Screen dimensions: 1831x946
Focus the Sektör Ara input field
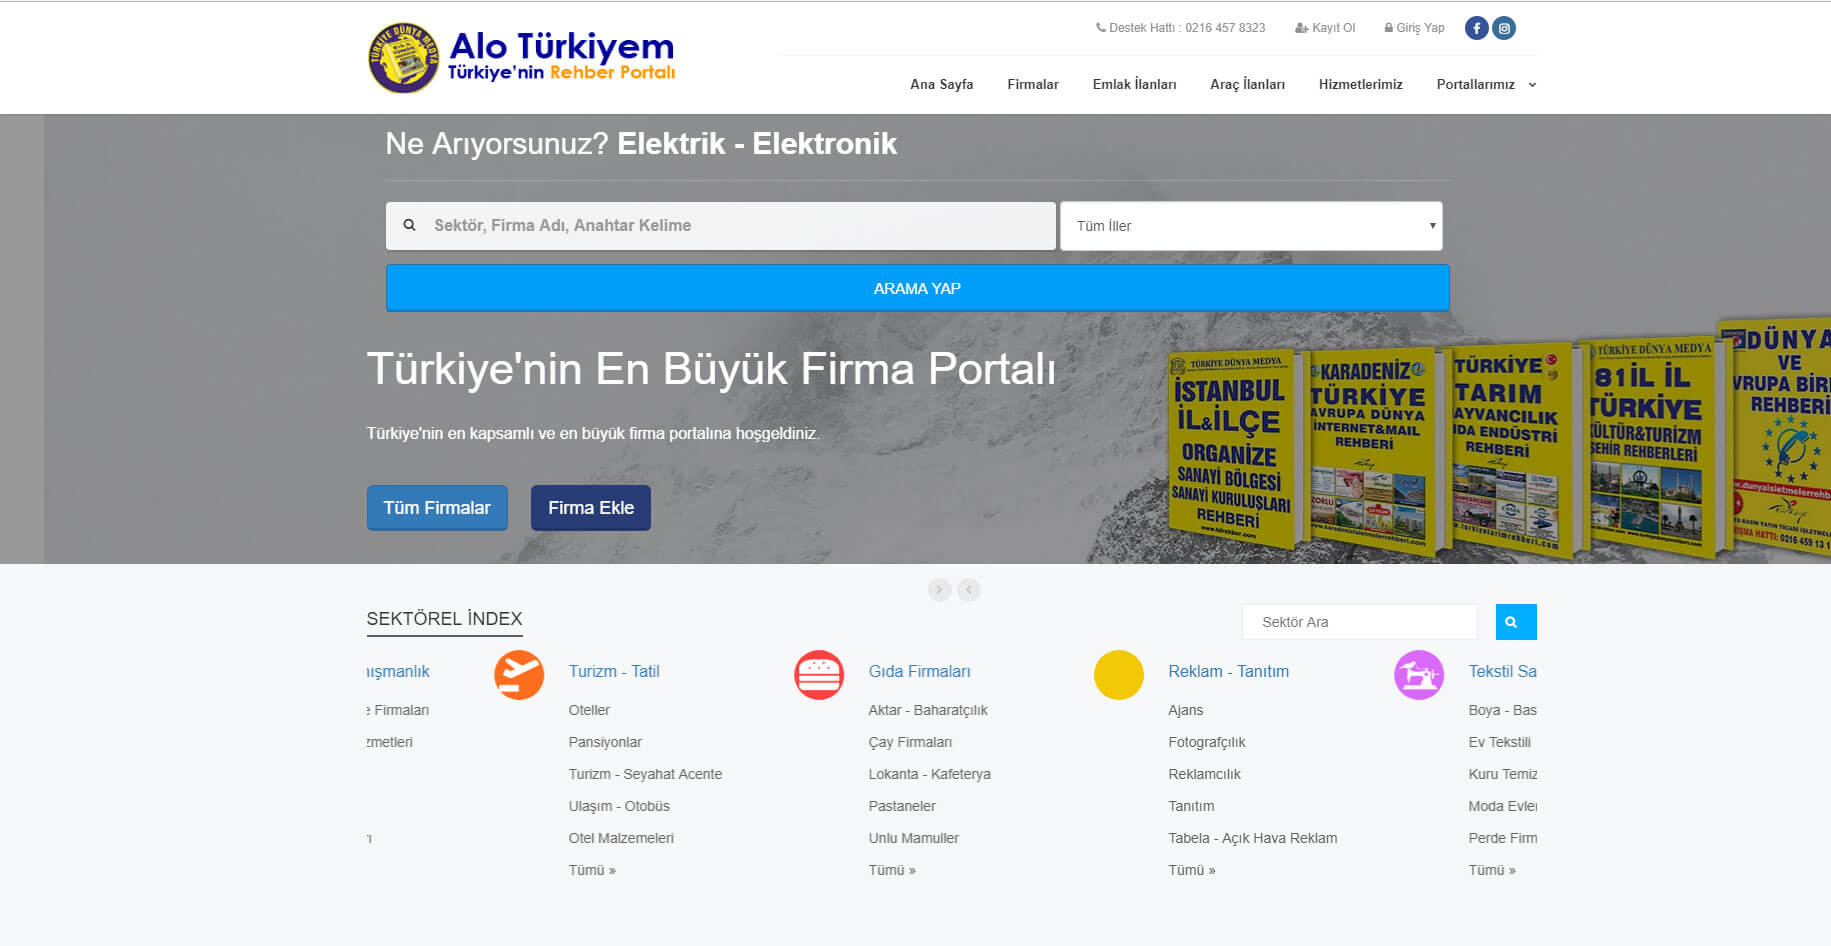pos(1360,622)
